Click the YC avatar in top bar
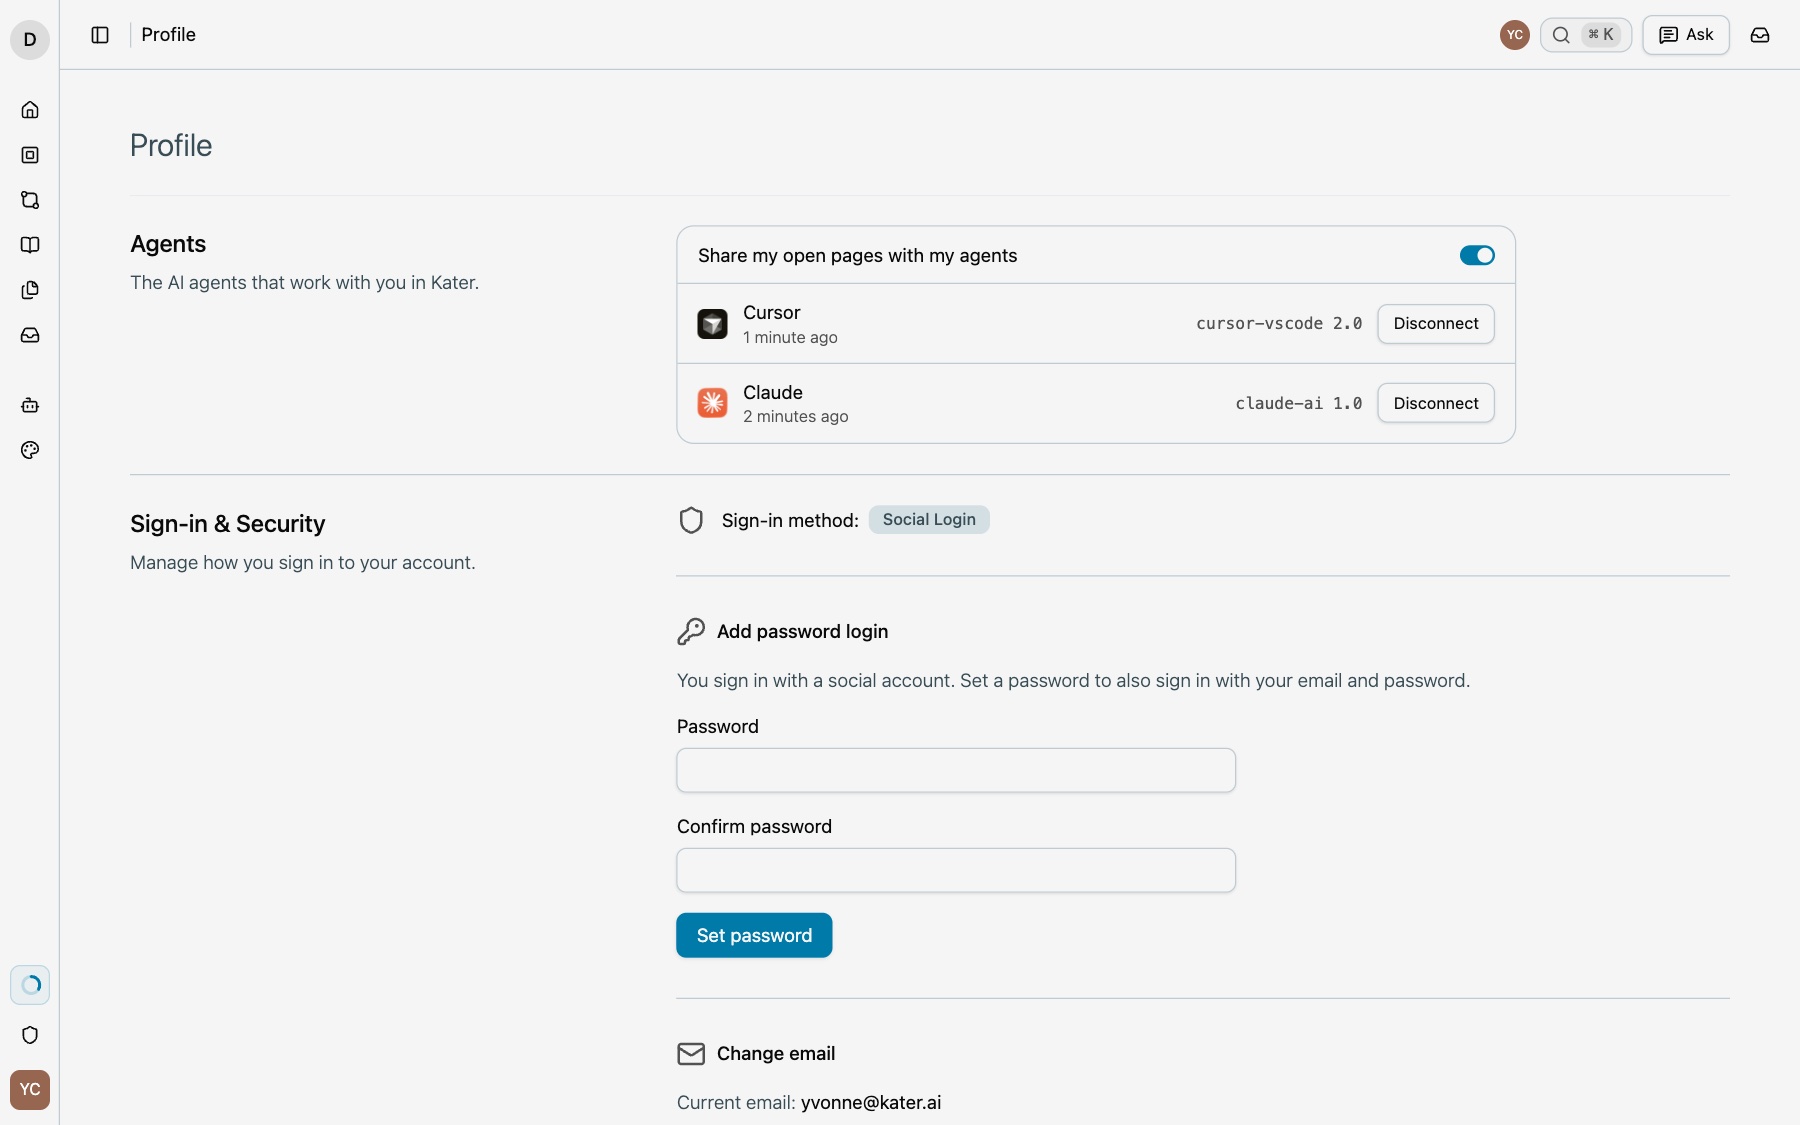Viewport: 1800px width, 1125px height. (1515, 35)
